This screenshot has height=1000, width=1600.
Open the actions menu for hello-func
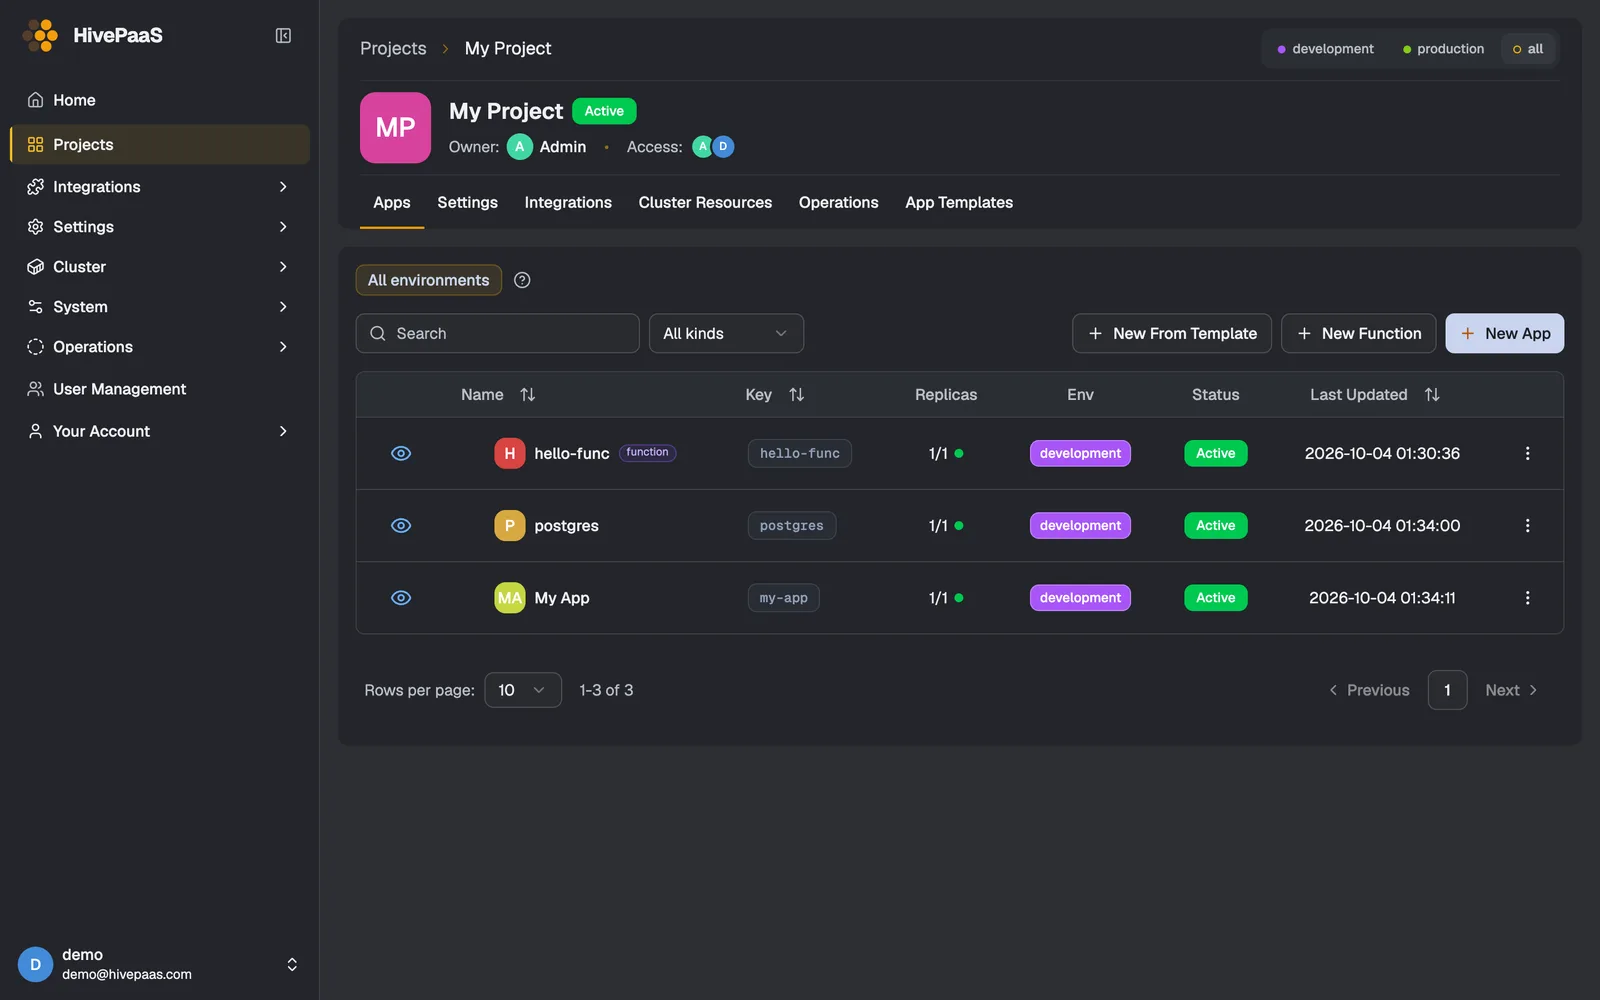1527,453
